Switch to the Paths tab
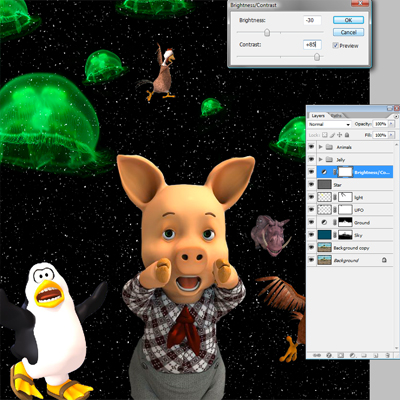 [x=336, y=116]
